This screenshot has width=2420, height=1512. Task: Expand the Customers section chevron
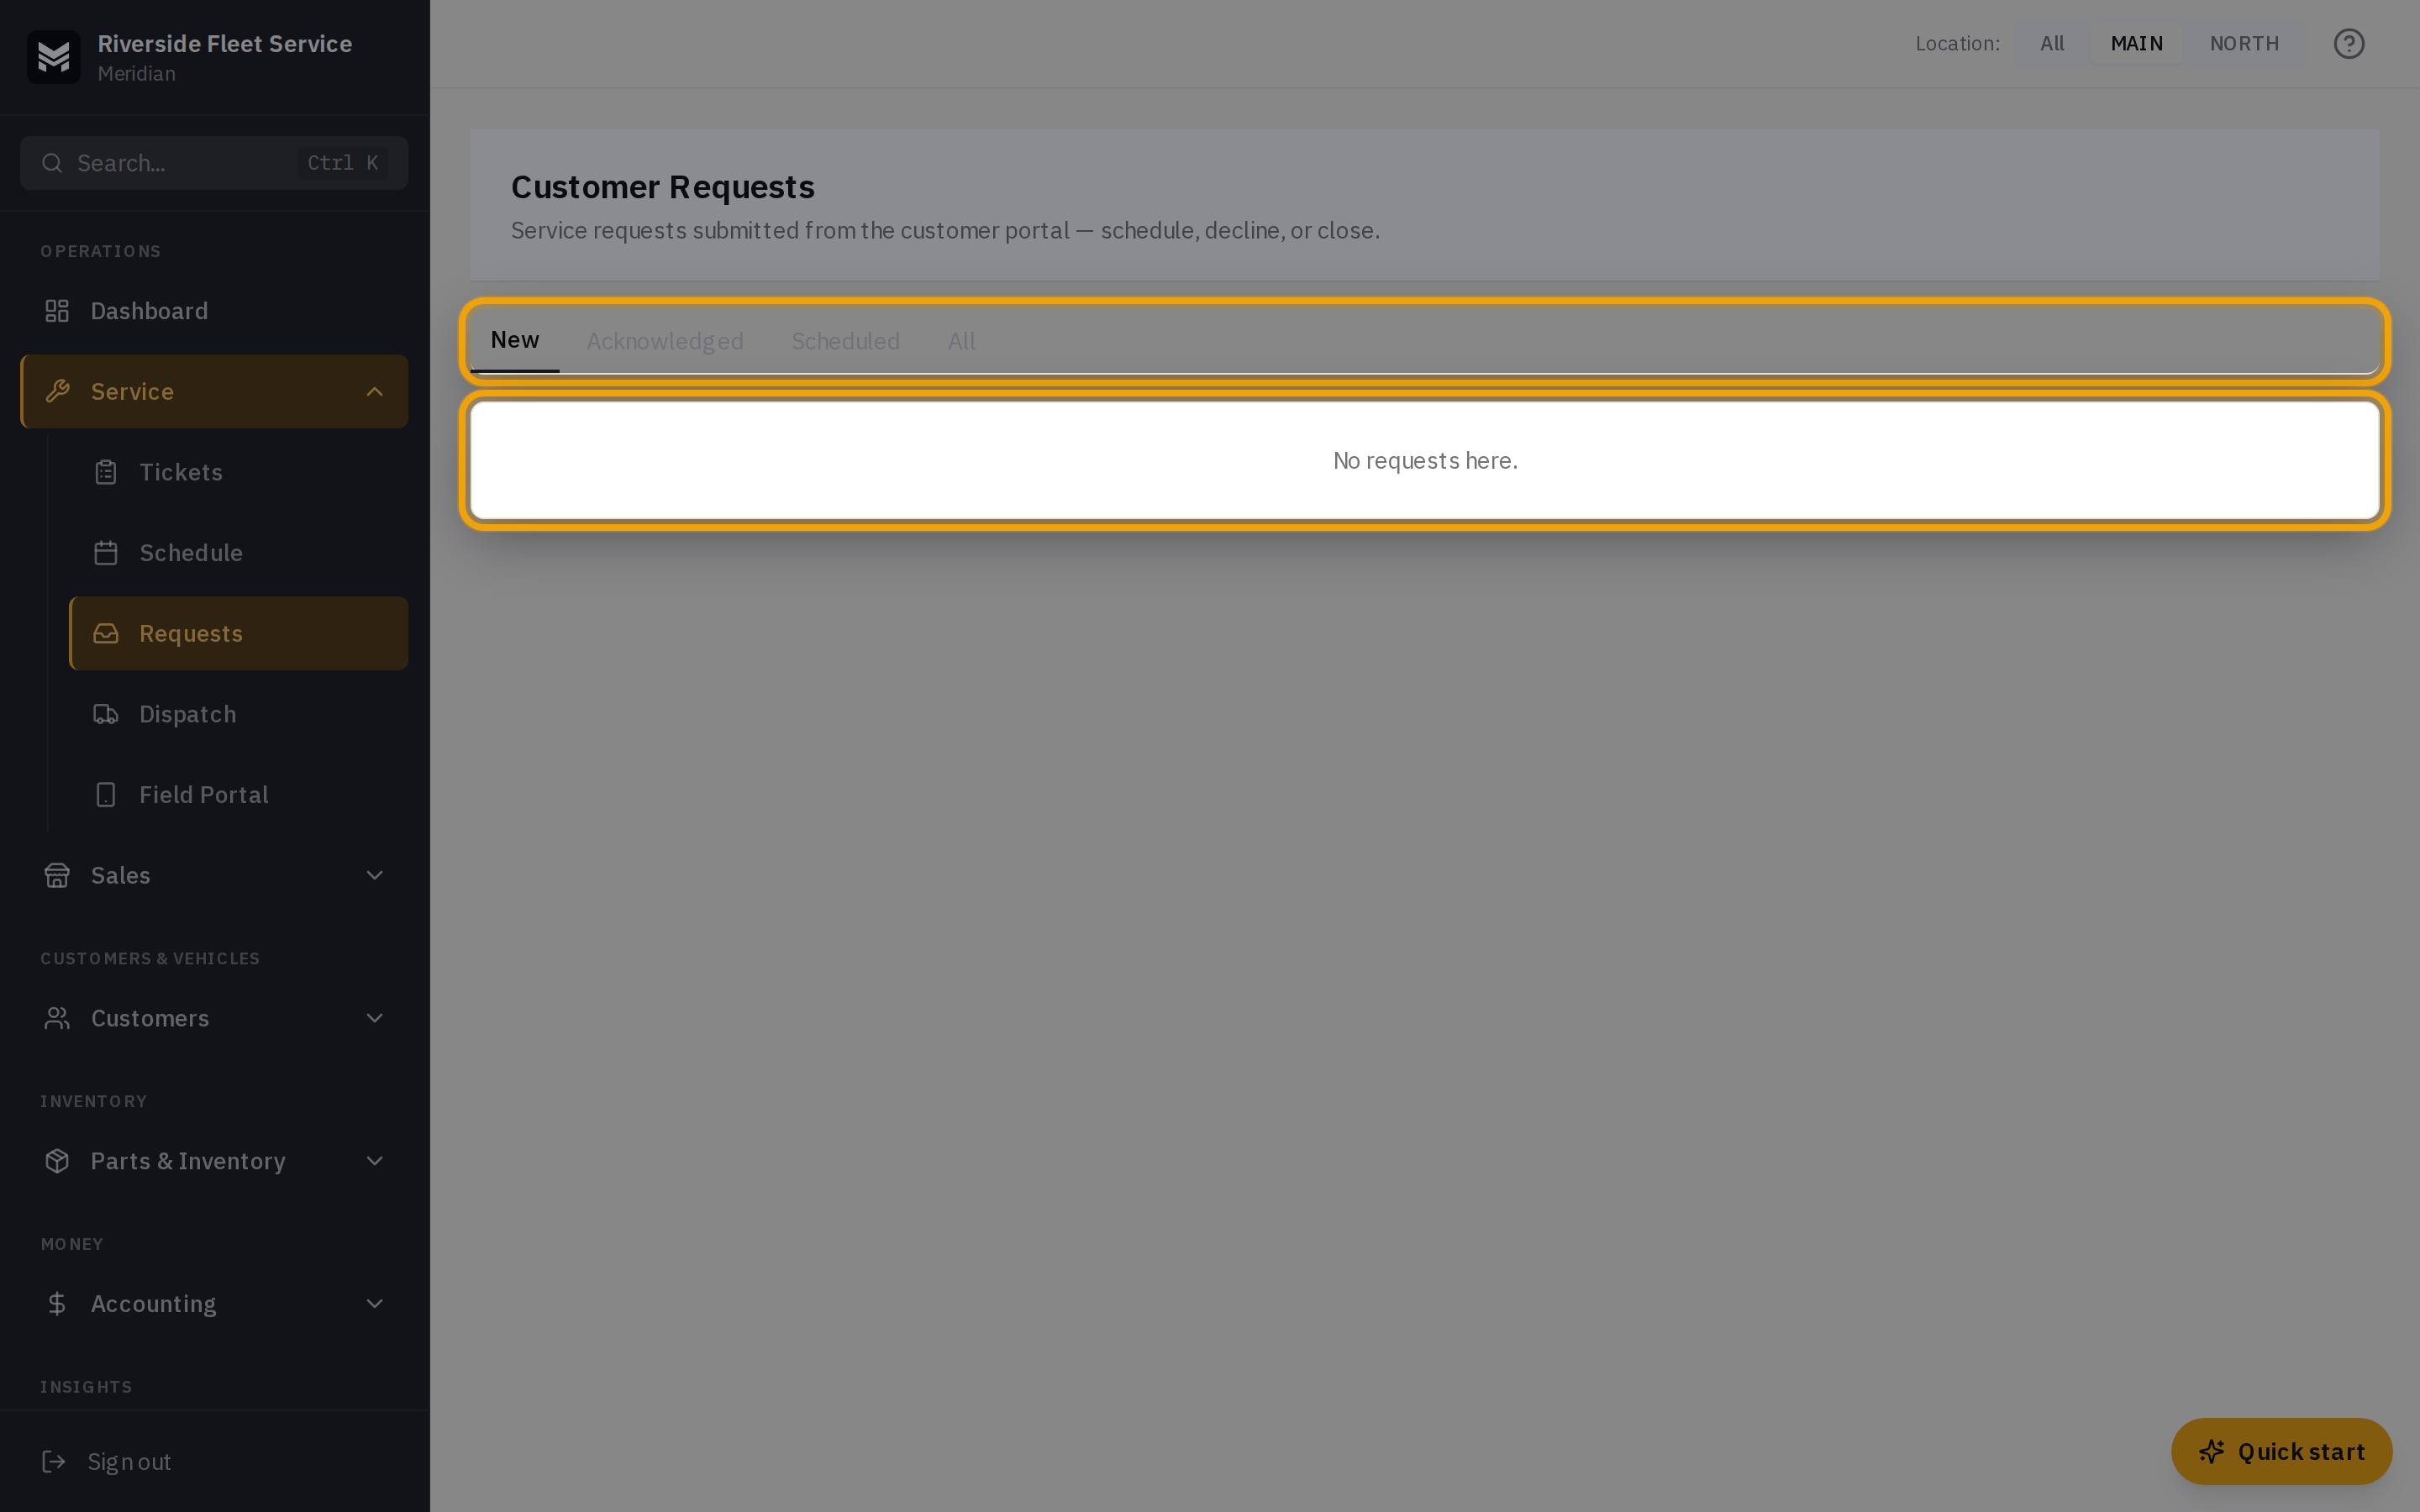(x=375, y=1018)
